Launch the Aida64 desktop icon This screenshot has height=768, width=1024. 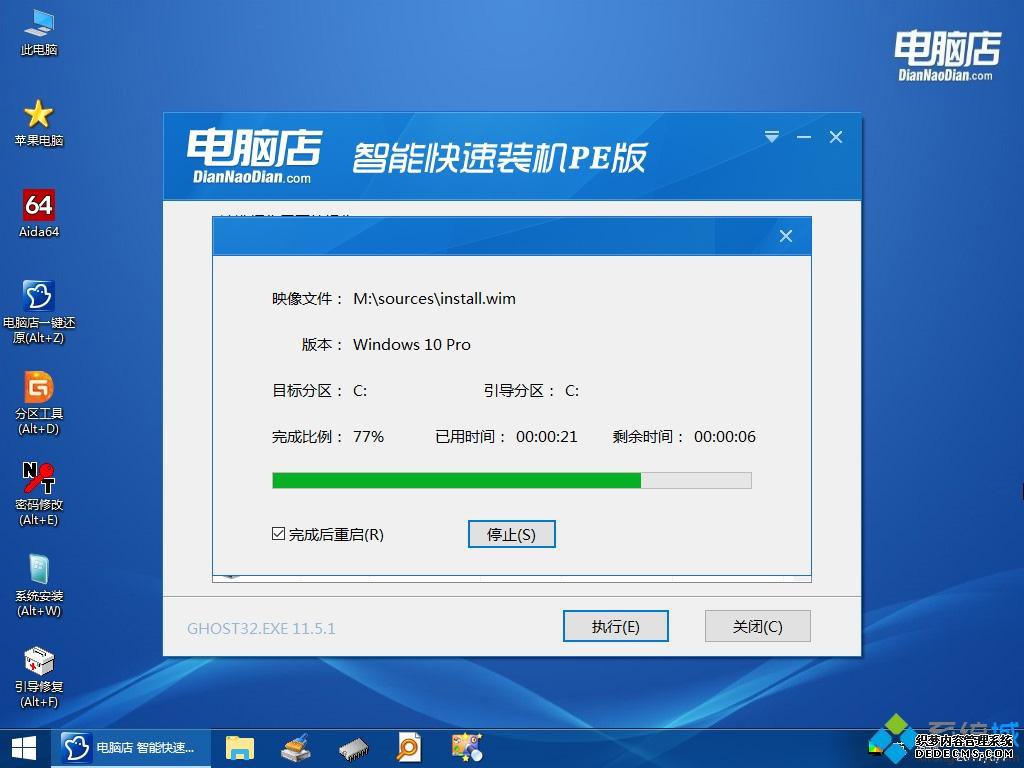pos(39,214)
